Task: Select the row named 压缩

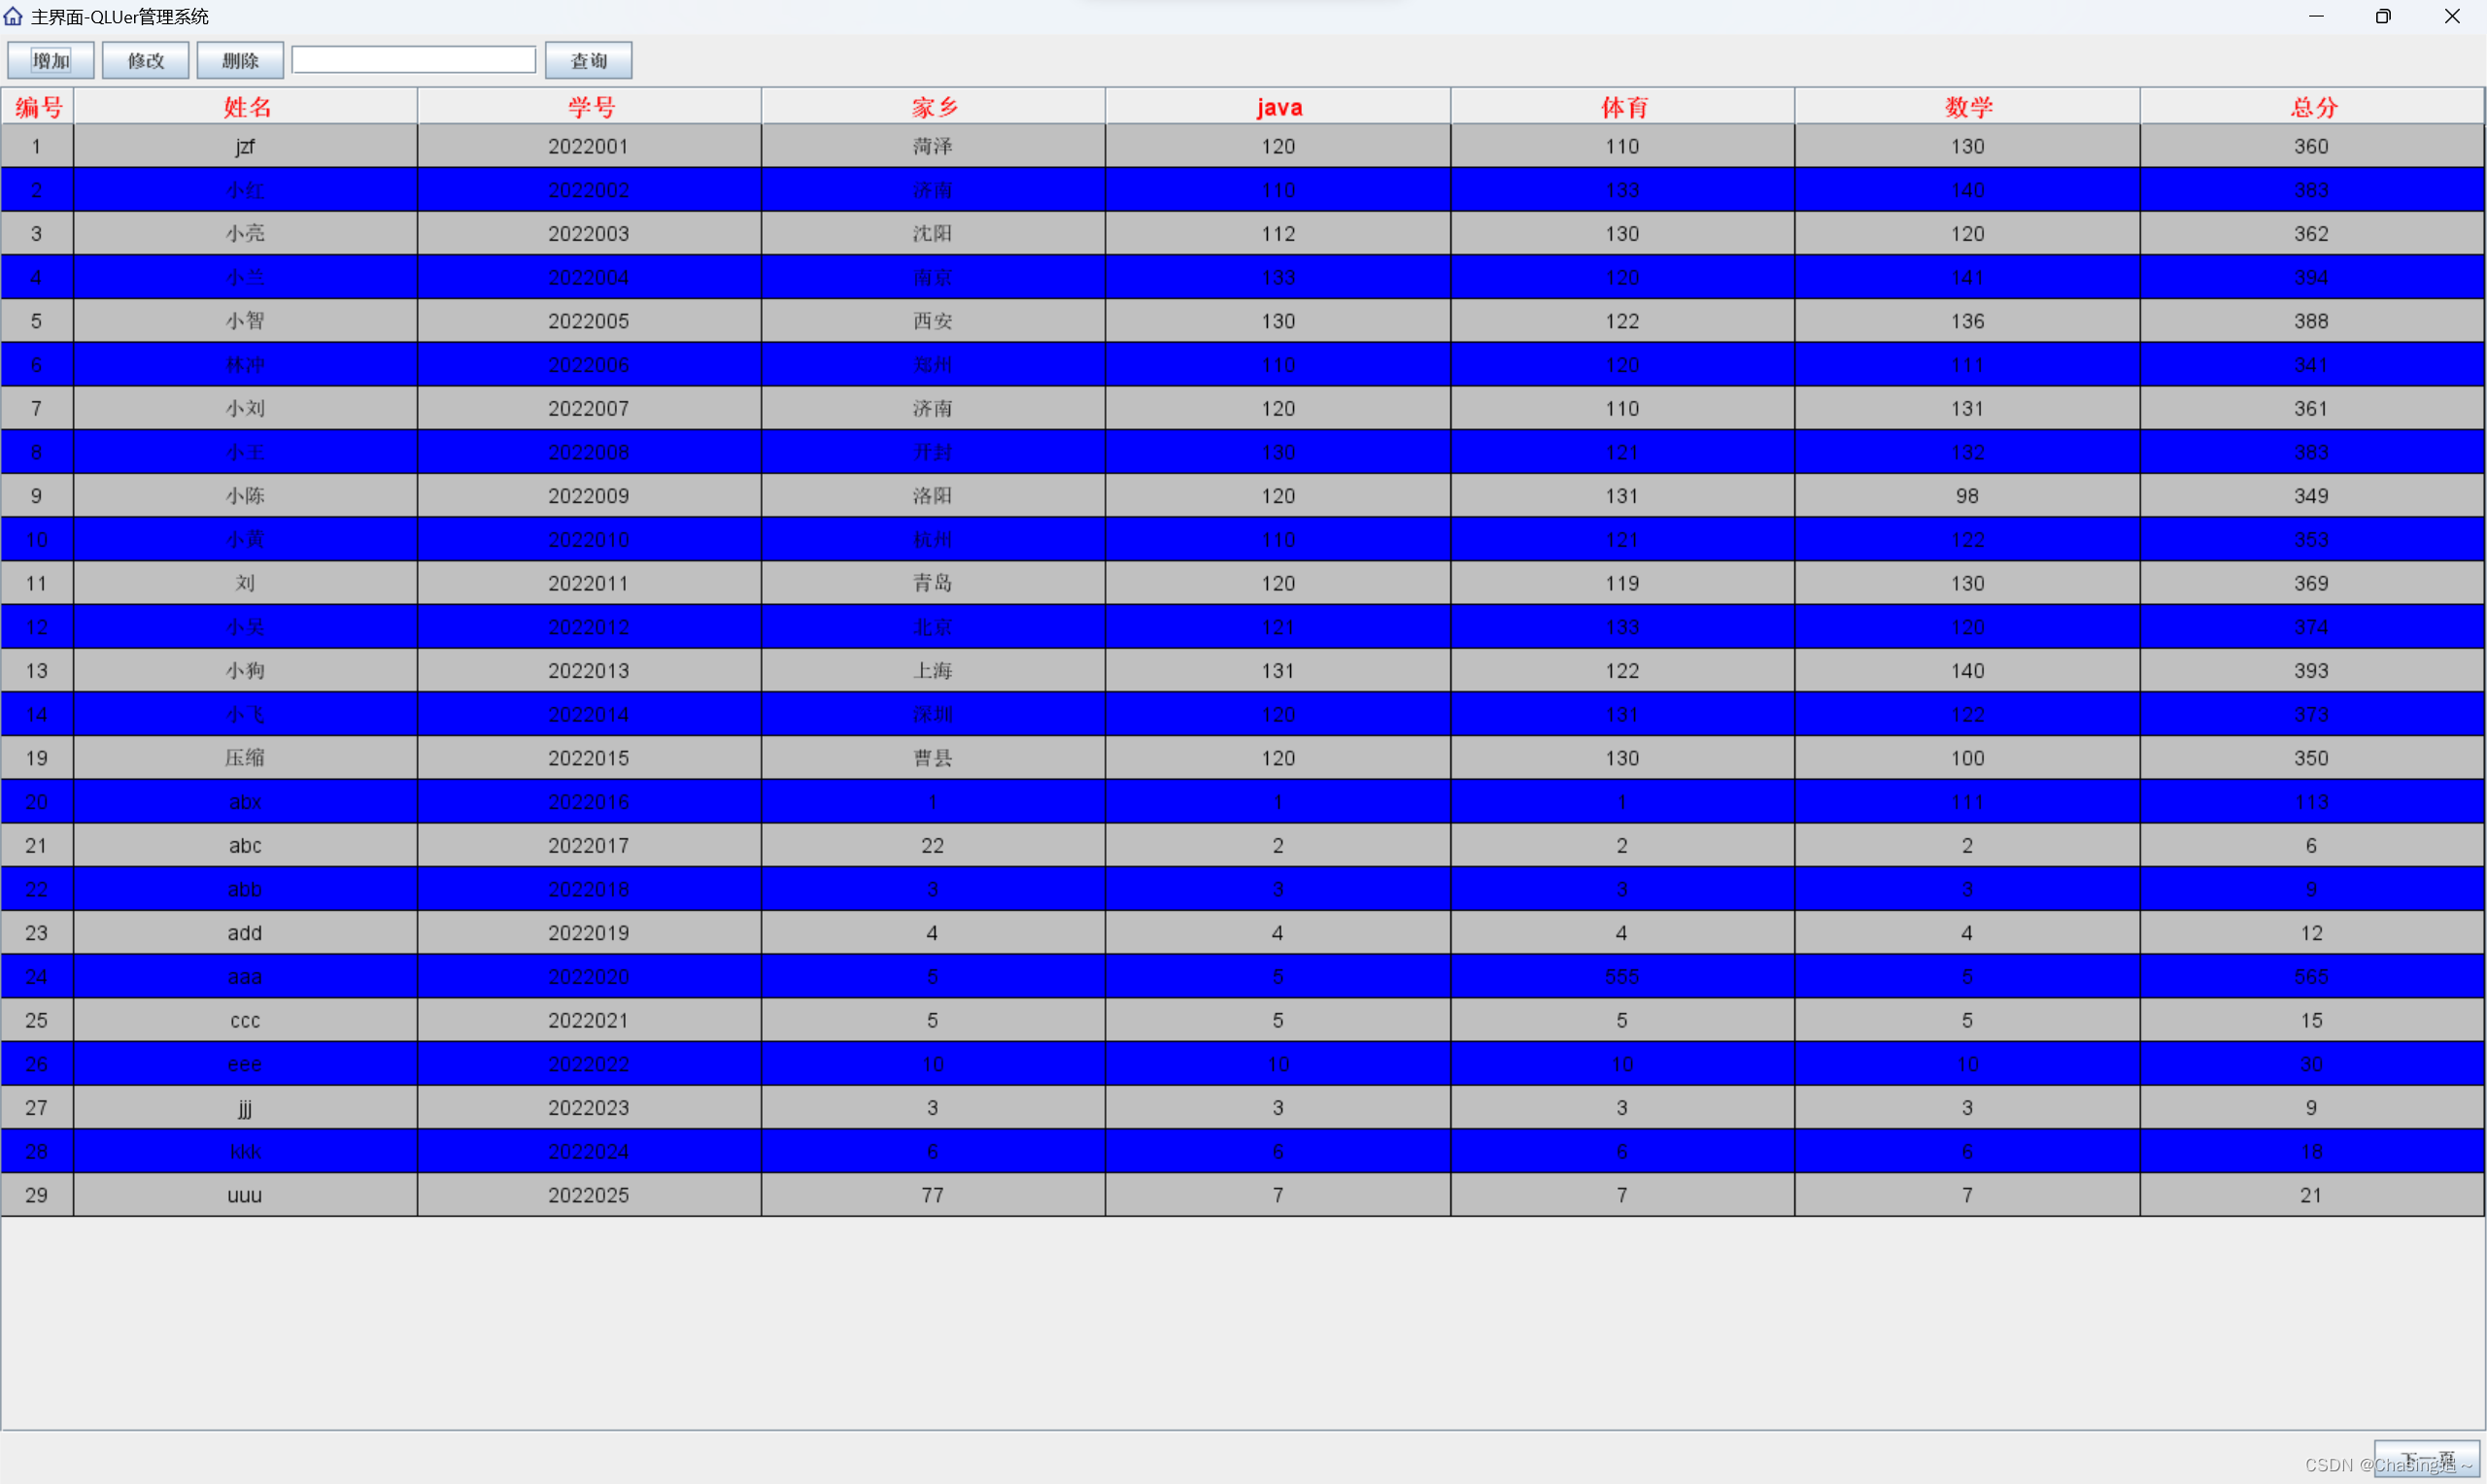Action: [x=245, y=758]
